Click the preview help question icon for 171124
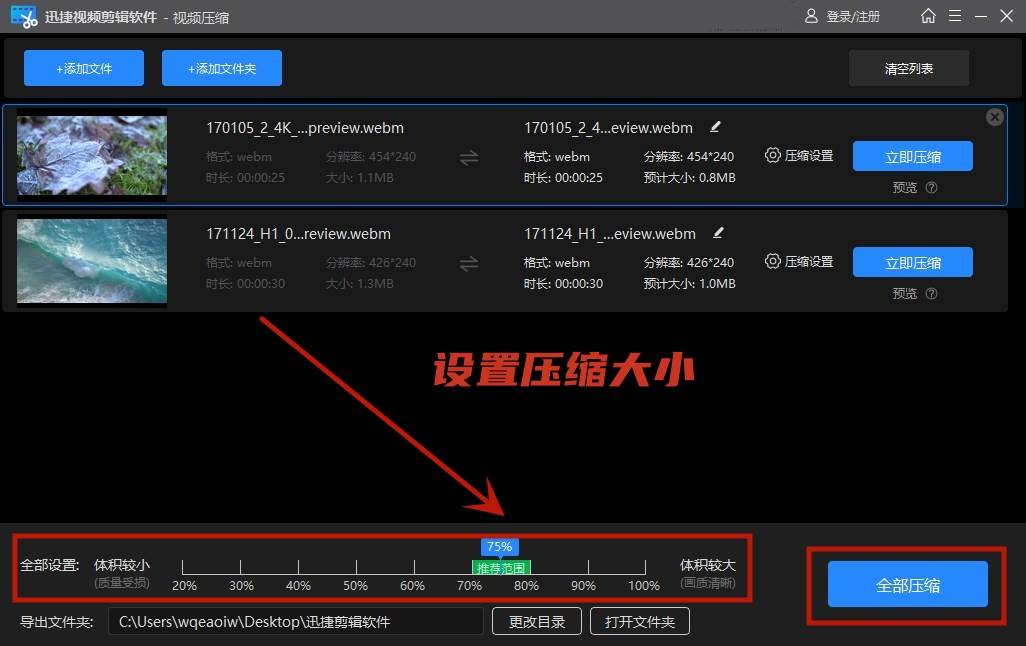1026x646 pixels. click(x=932, y=294)
